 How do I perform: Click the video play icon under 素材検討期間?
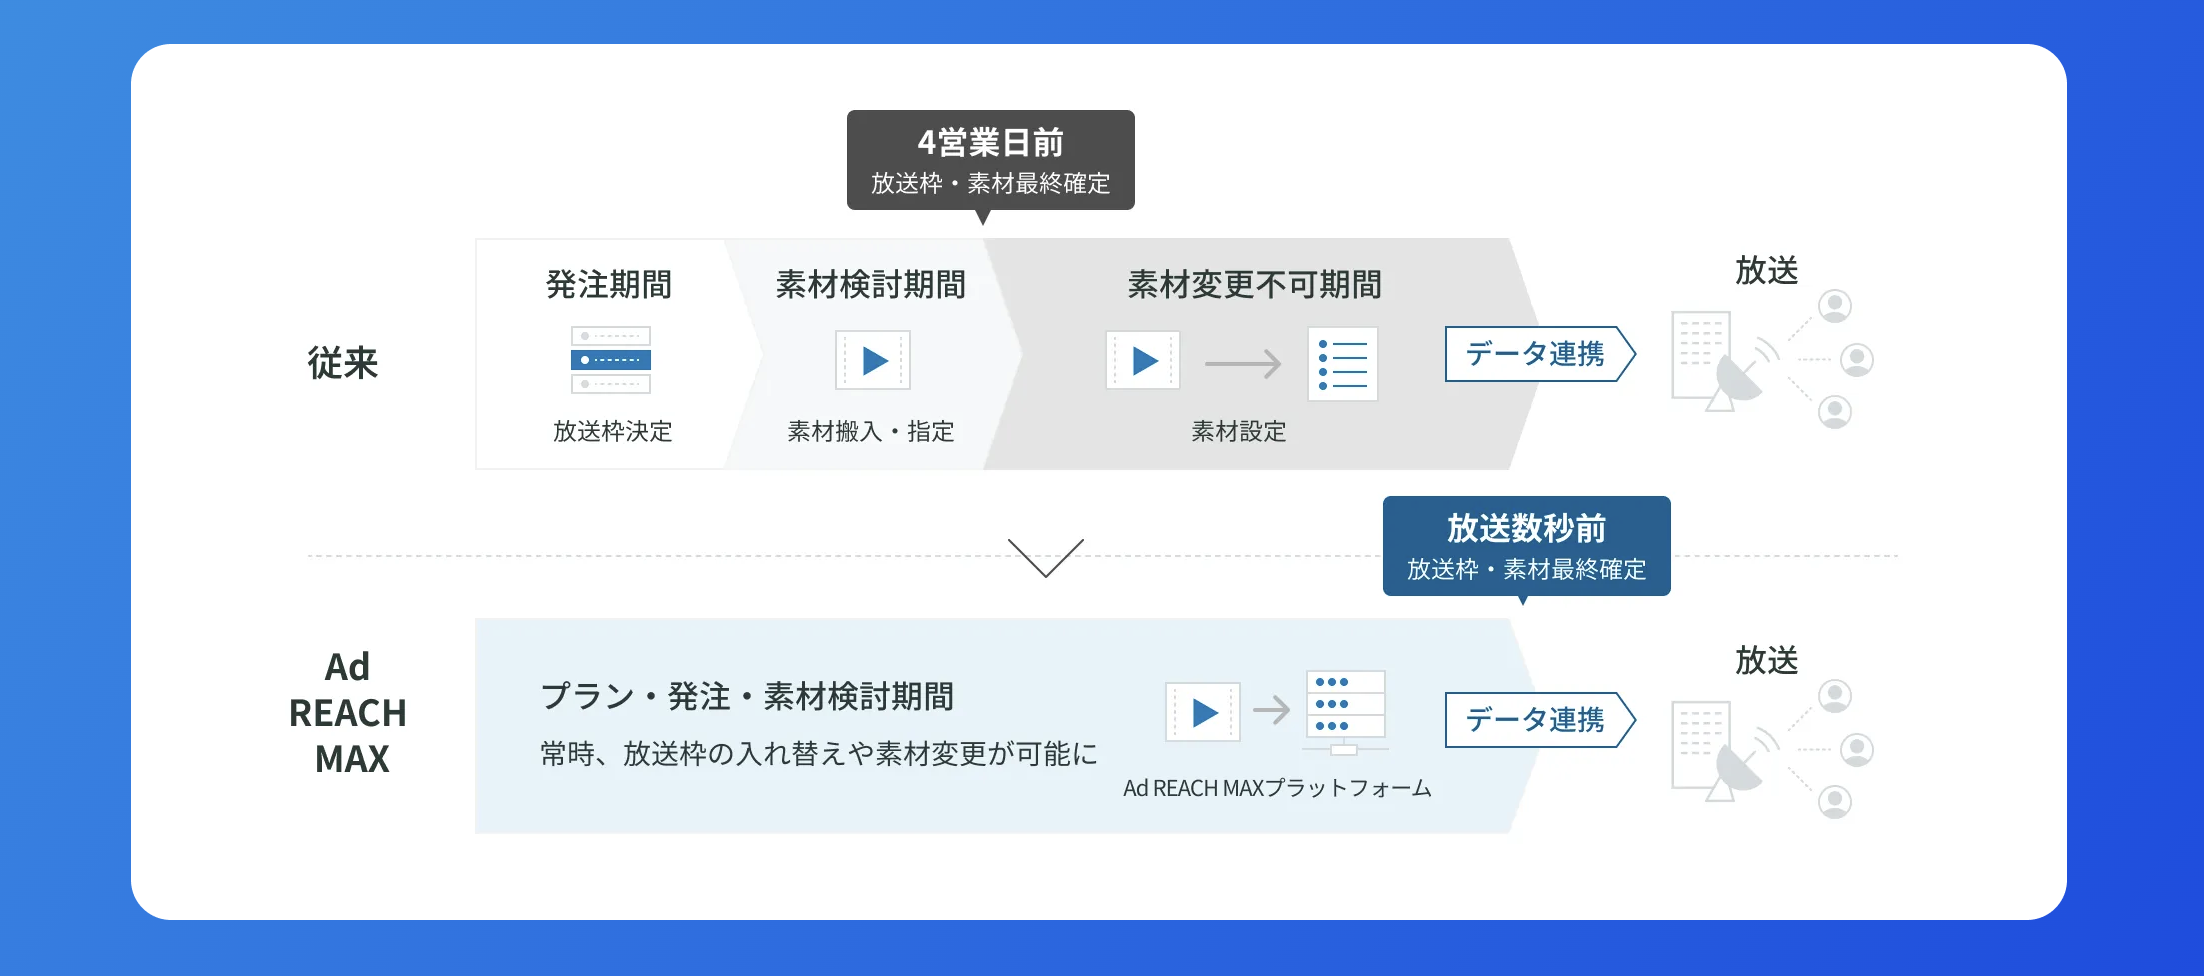(873, 360)
